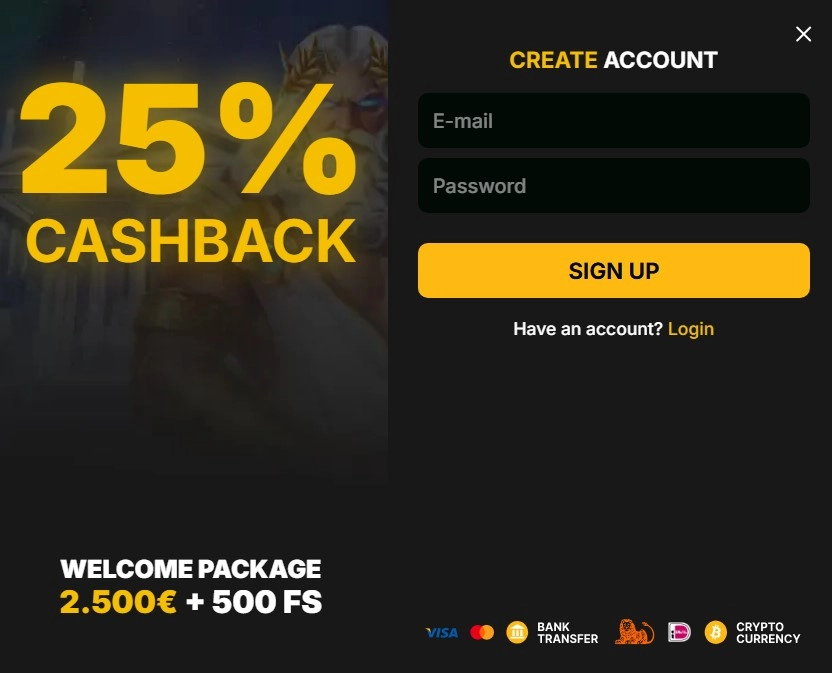Focus the E-mail input field
Viewport: 832px width, 673px height.
[613, 120]
